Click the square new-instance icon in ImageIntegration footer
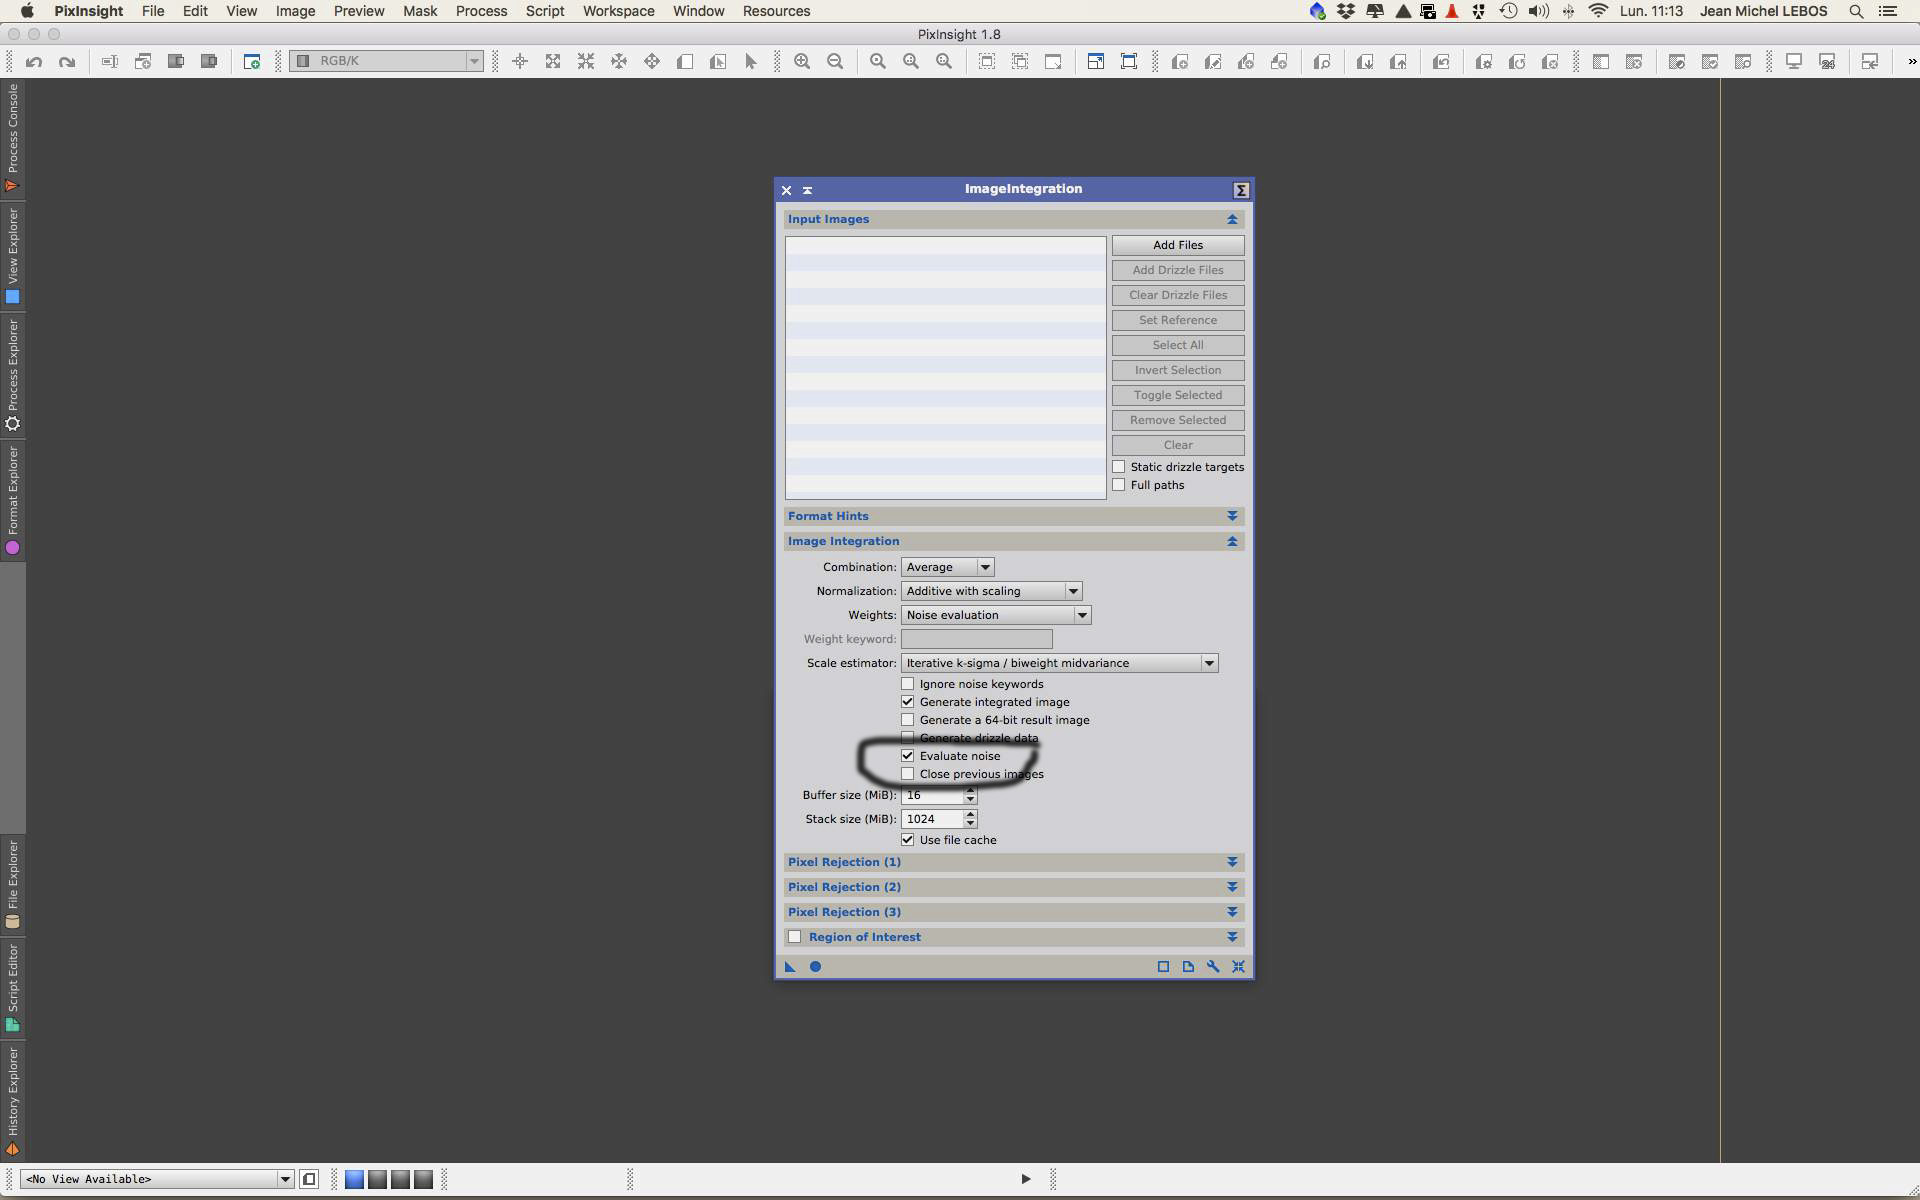Viewport: 1920px width, 1200px height. coord(1163,967)
